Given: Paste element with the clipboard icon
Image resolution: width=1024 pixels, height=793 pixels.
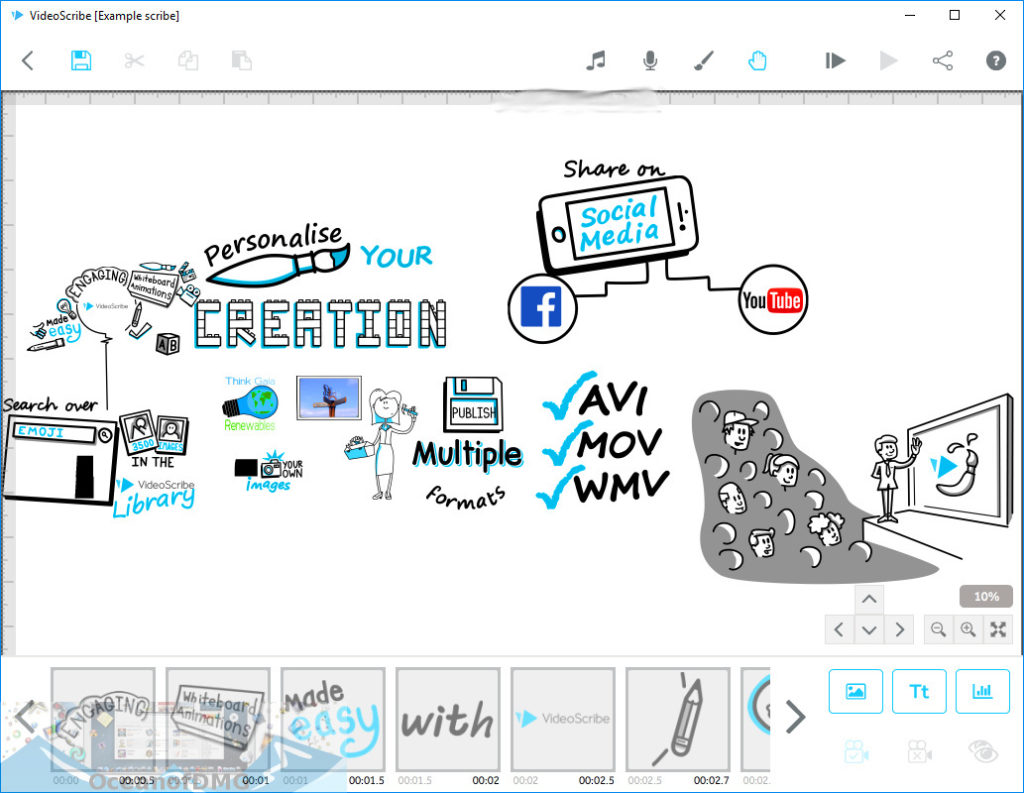Looking at the screenshot, I should coord(242,61).
